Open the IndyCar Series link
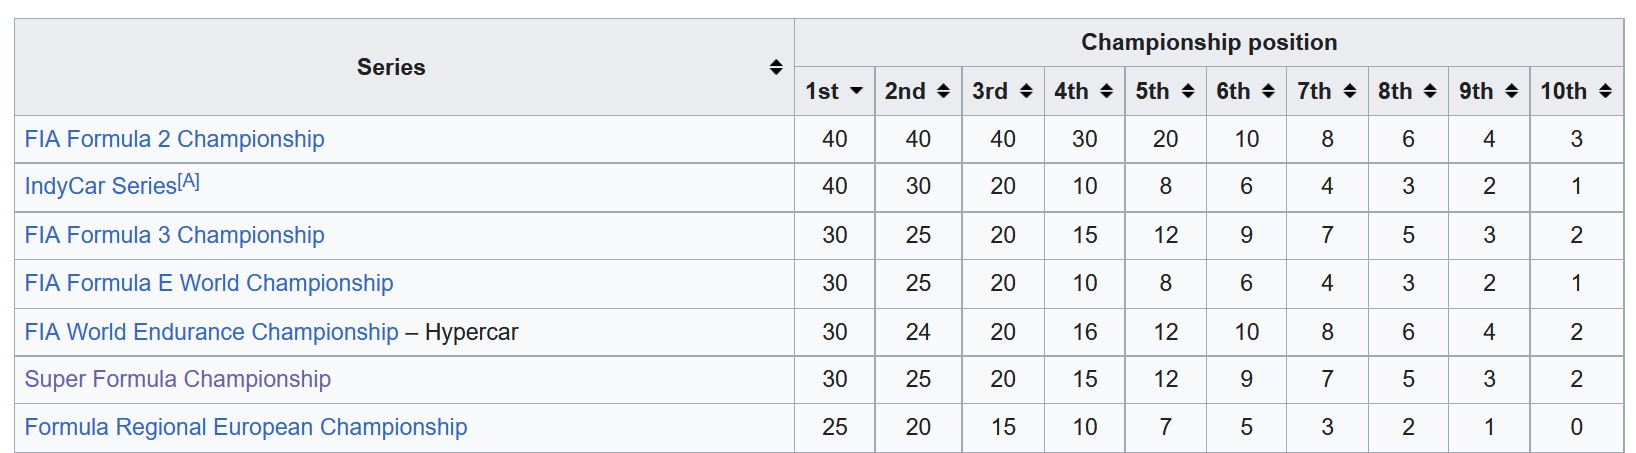 tap(100, 186)
